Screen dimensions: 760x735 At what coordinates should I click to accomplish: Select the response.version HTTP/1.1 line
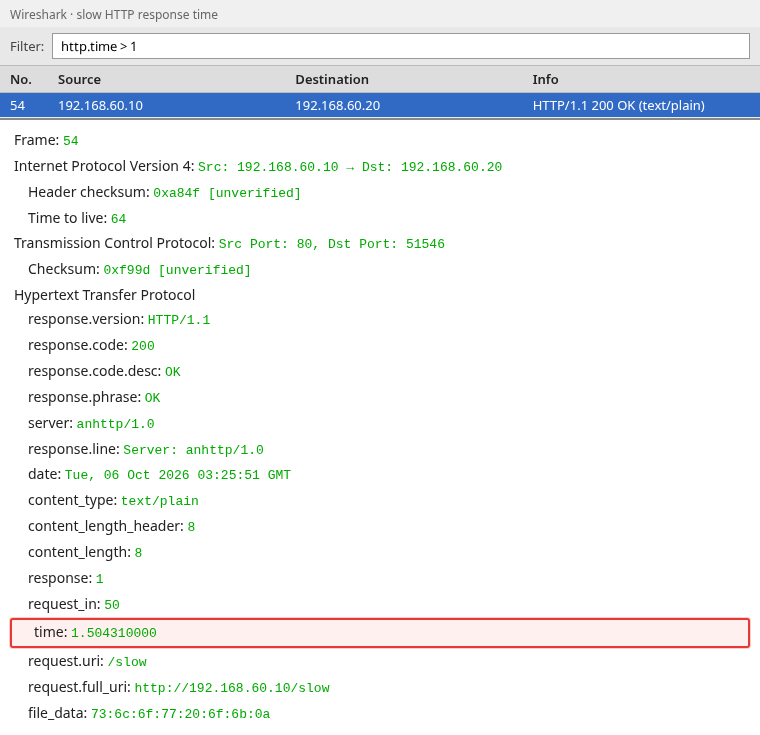(119, 320)
